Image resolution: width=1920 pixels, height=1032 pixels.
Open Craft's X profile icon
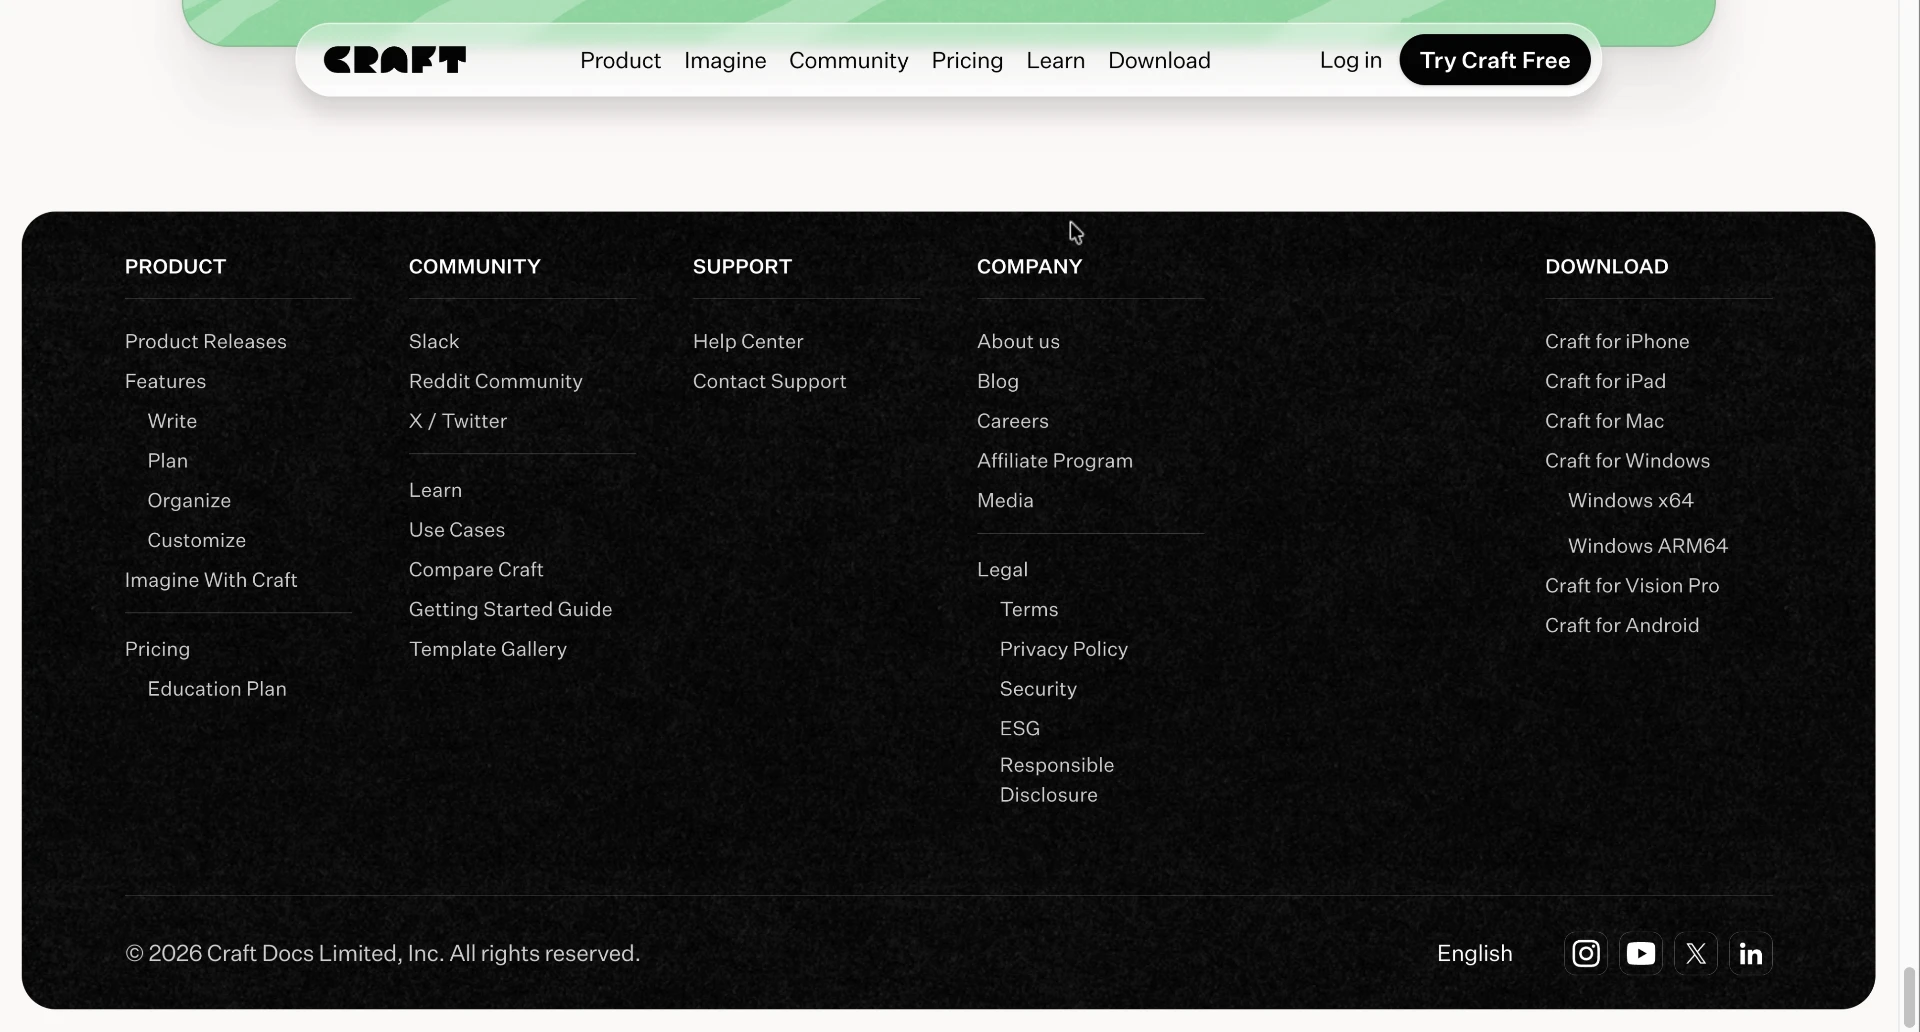1696,953
